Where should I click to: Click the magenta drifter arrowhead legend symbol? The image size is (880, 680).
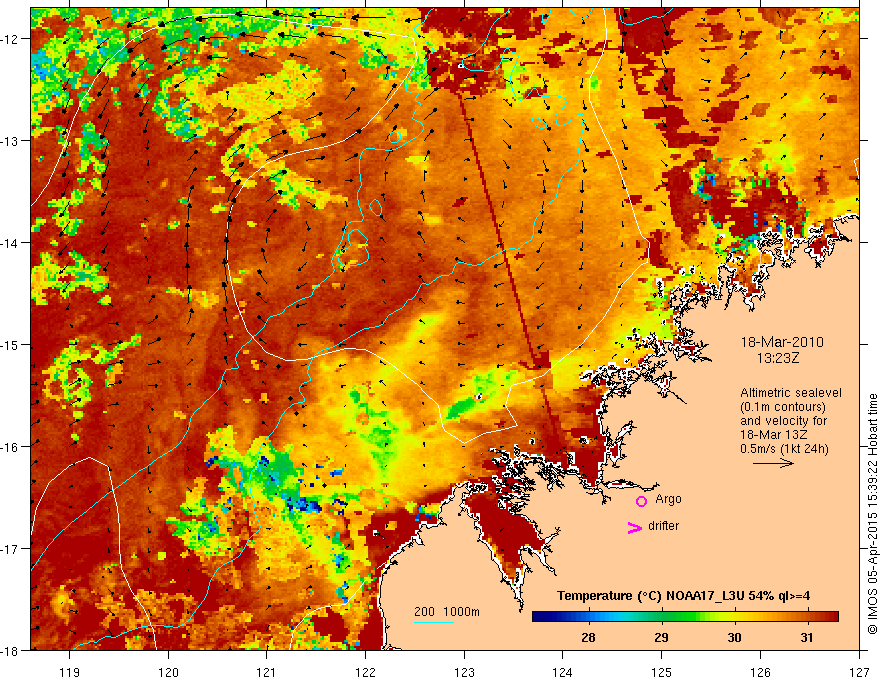(x=635, y=527)
